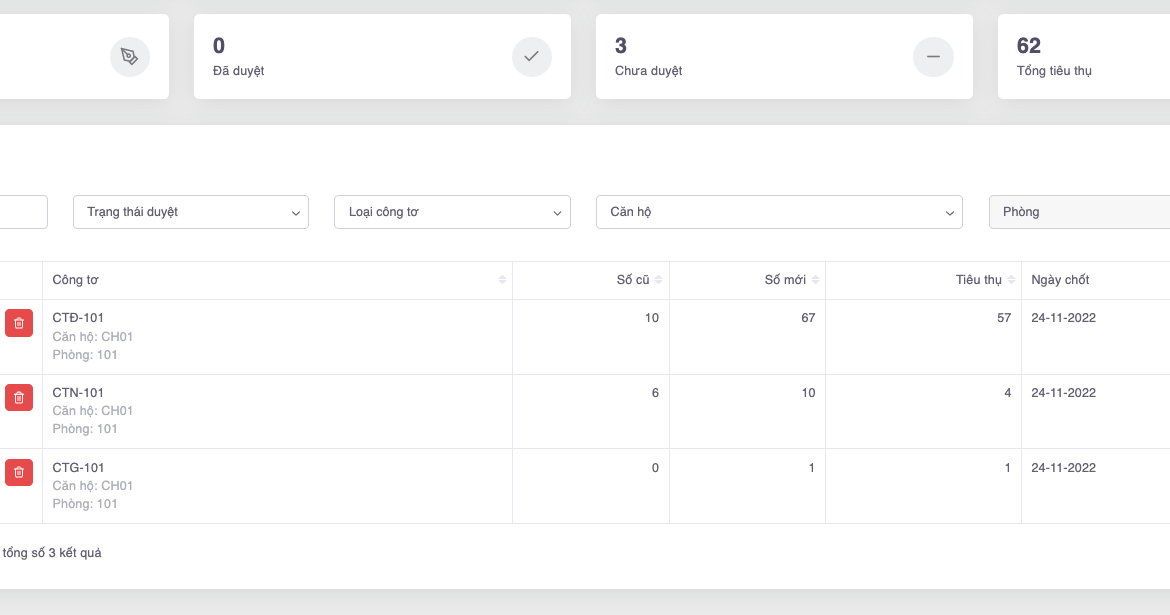Screen dimensions: 1170x615
Task: Sort by Số mới column arrows
Action: [x=815, y=280]
